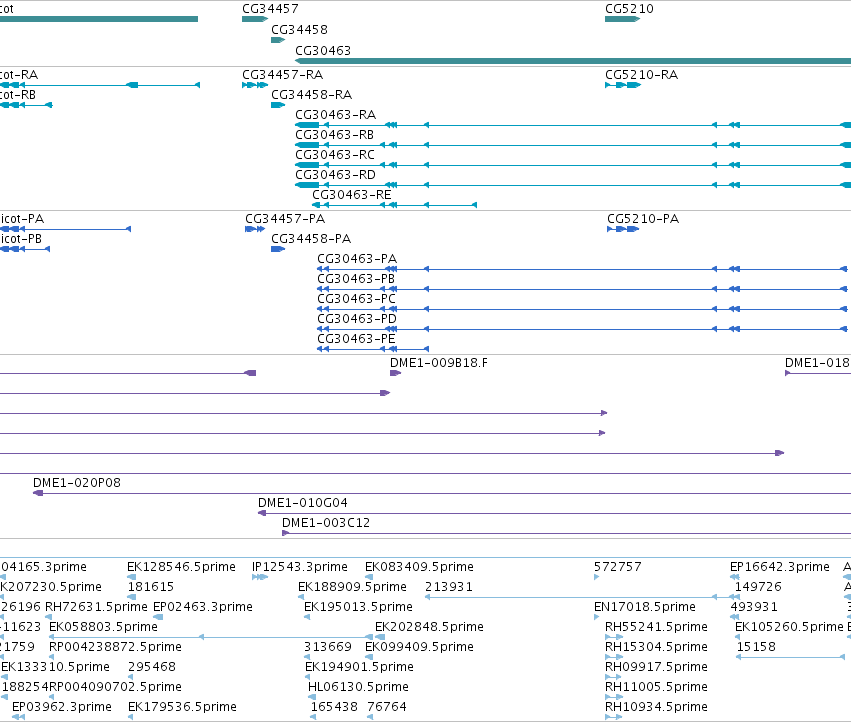Screen dimensions: 851x722
Task: Click clone DME1-020P08 label
Action: pyautogui.click(x=77, y=483)
